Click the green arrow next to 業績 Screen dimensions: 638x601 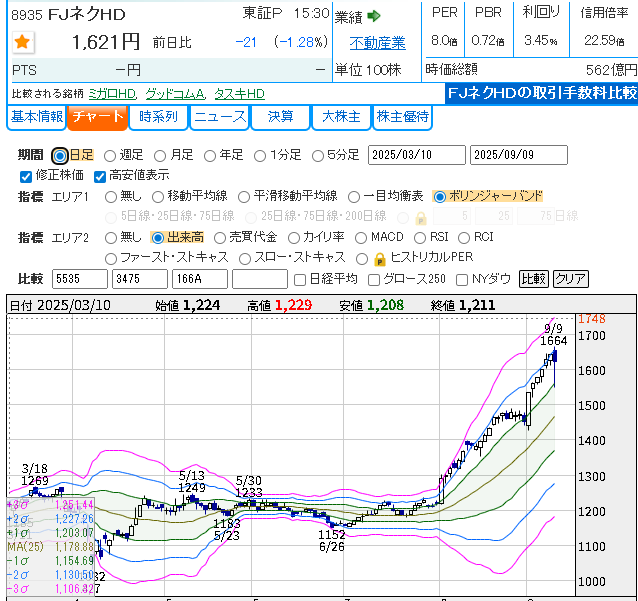click(x=374, y=16)
